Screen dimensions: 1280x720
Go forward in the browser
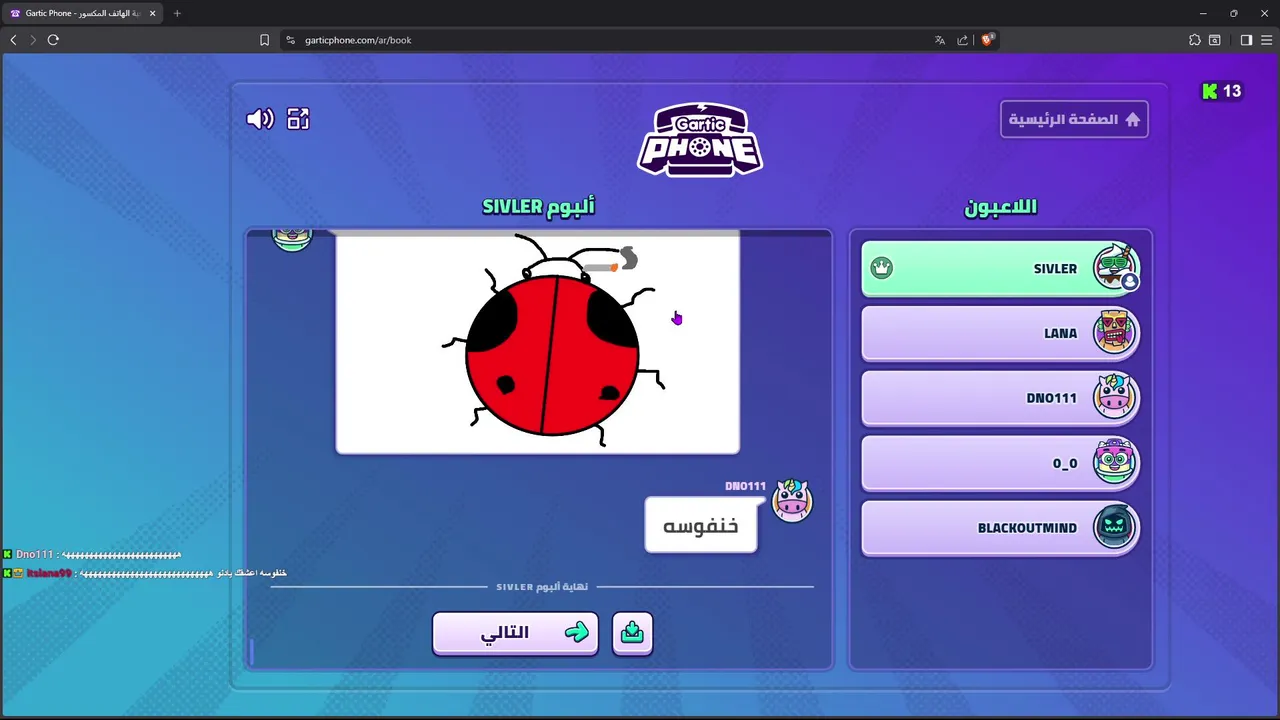point(33,40)
